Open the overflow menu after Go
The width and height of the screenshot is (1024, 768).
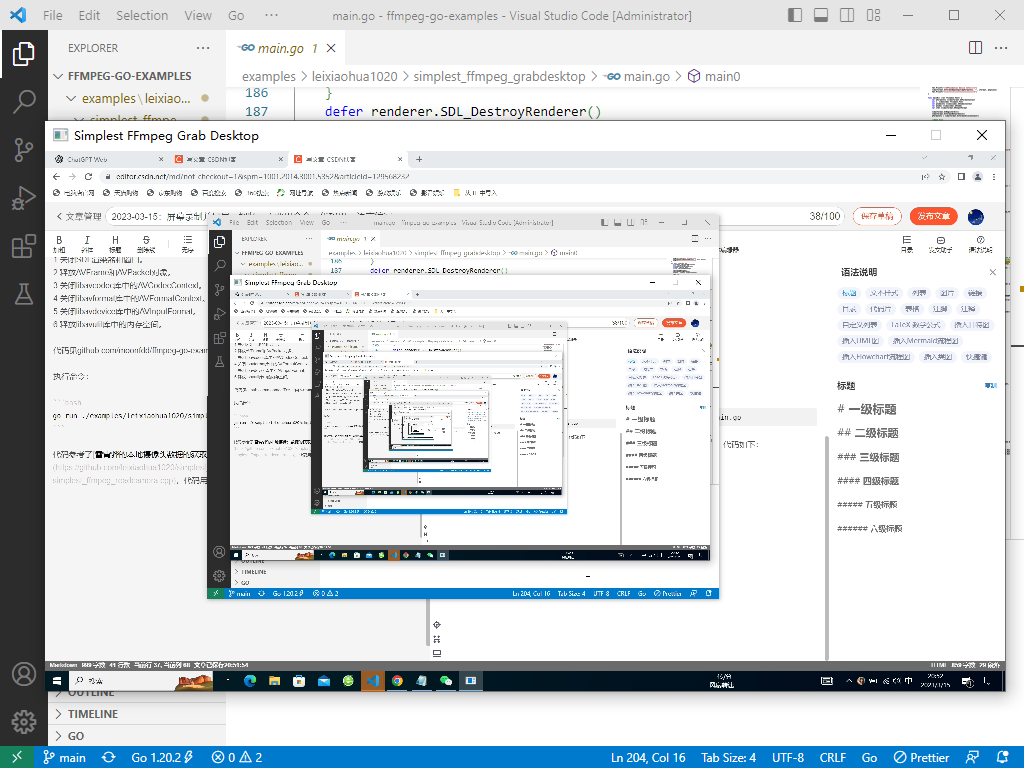272,15
